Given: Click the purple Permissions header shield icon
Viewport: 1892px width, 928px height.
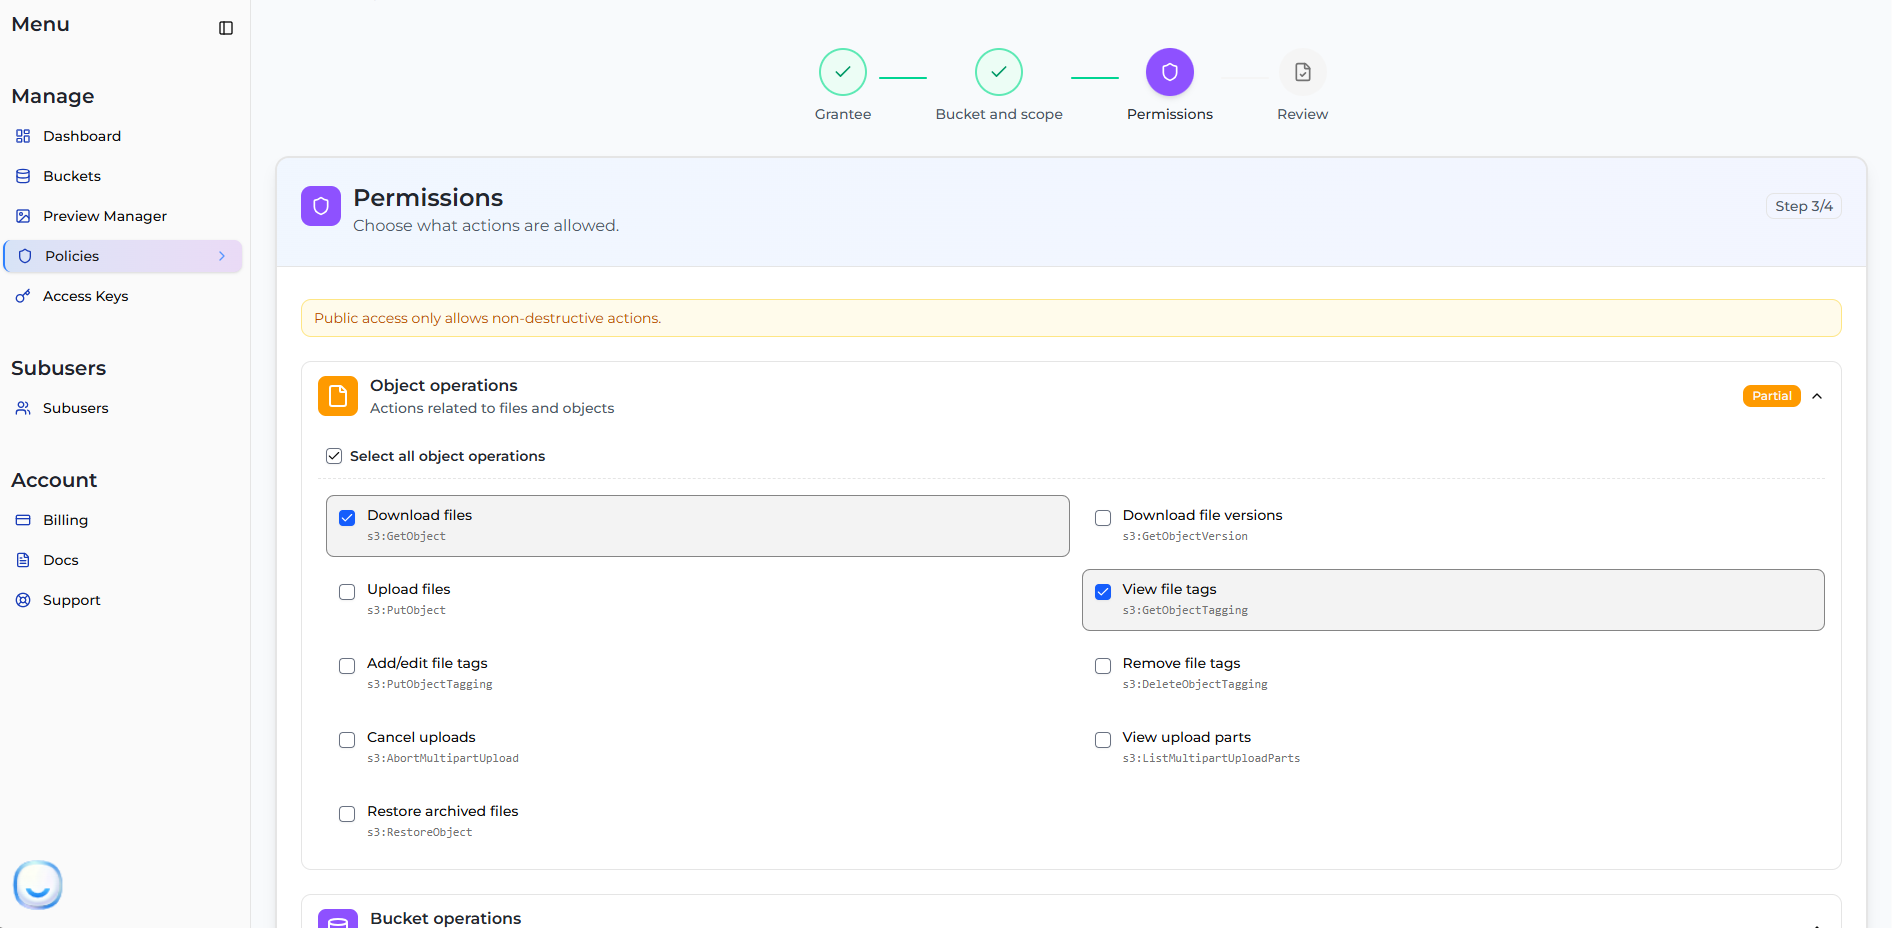Looking at the screenshot, I should click(321, 206).
